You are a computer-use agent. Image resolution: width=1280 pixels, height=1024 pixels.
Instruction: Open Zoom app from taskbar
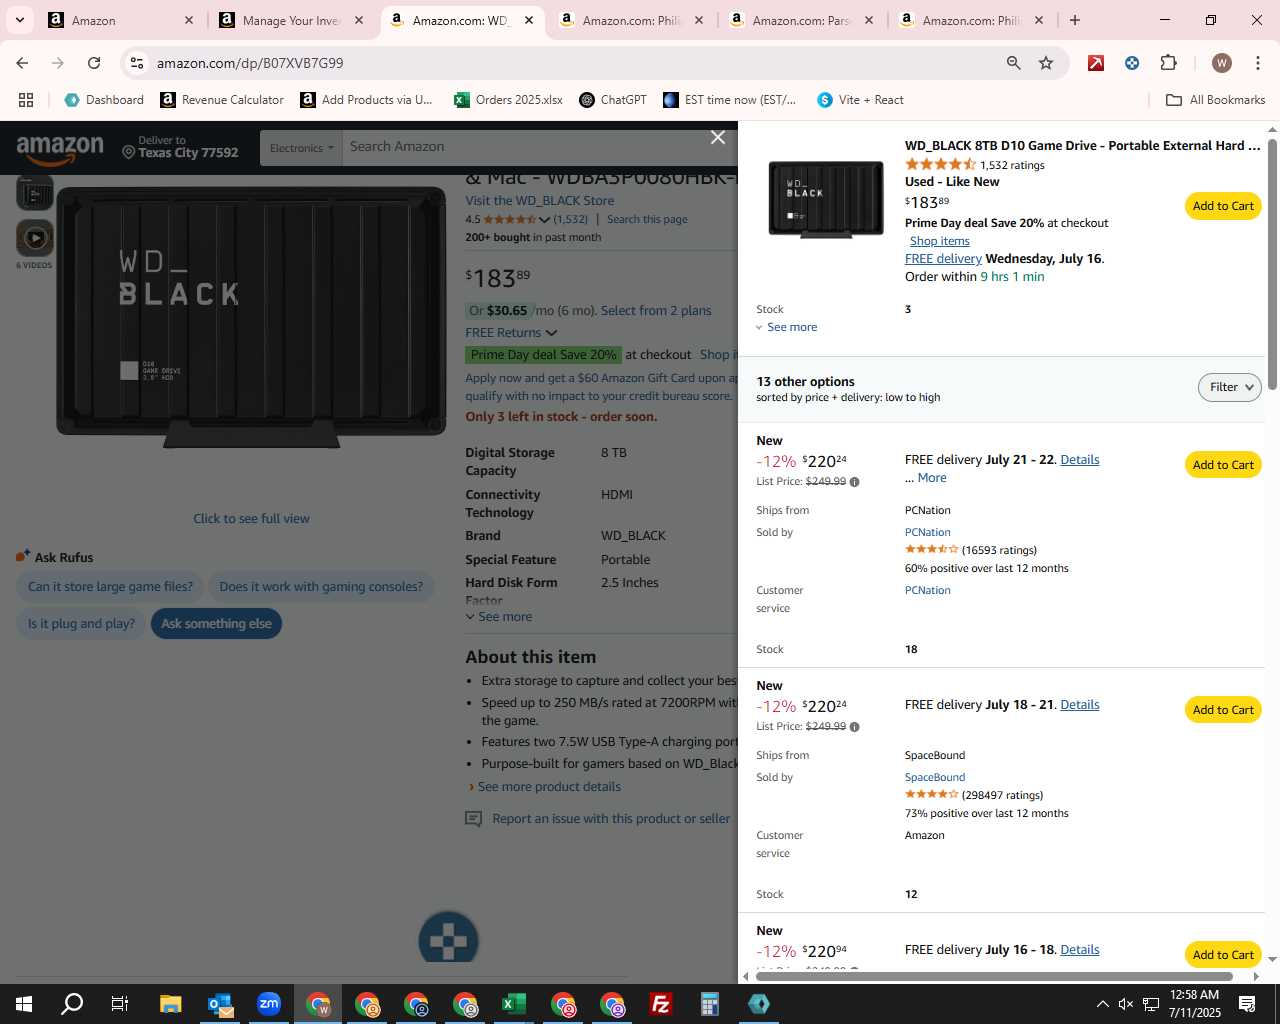click(x=269, y=1004)
